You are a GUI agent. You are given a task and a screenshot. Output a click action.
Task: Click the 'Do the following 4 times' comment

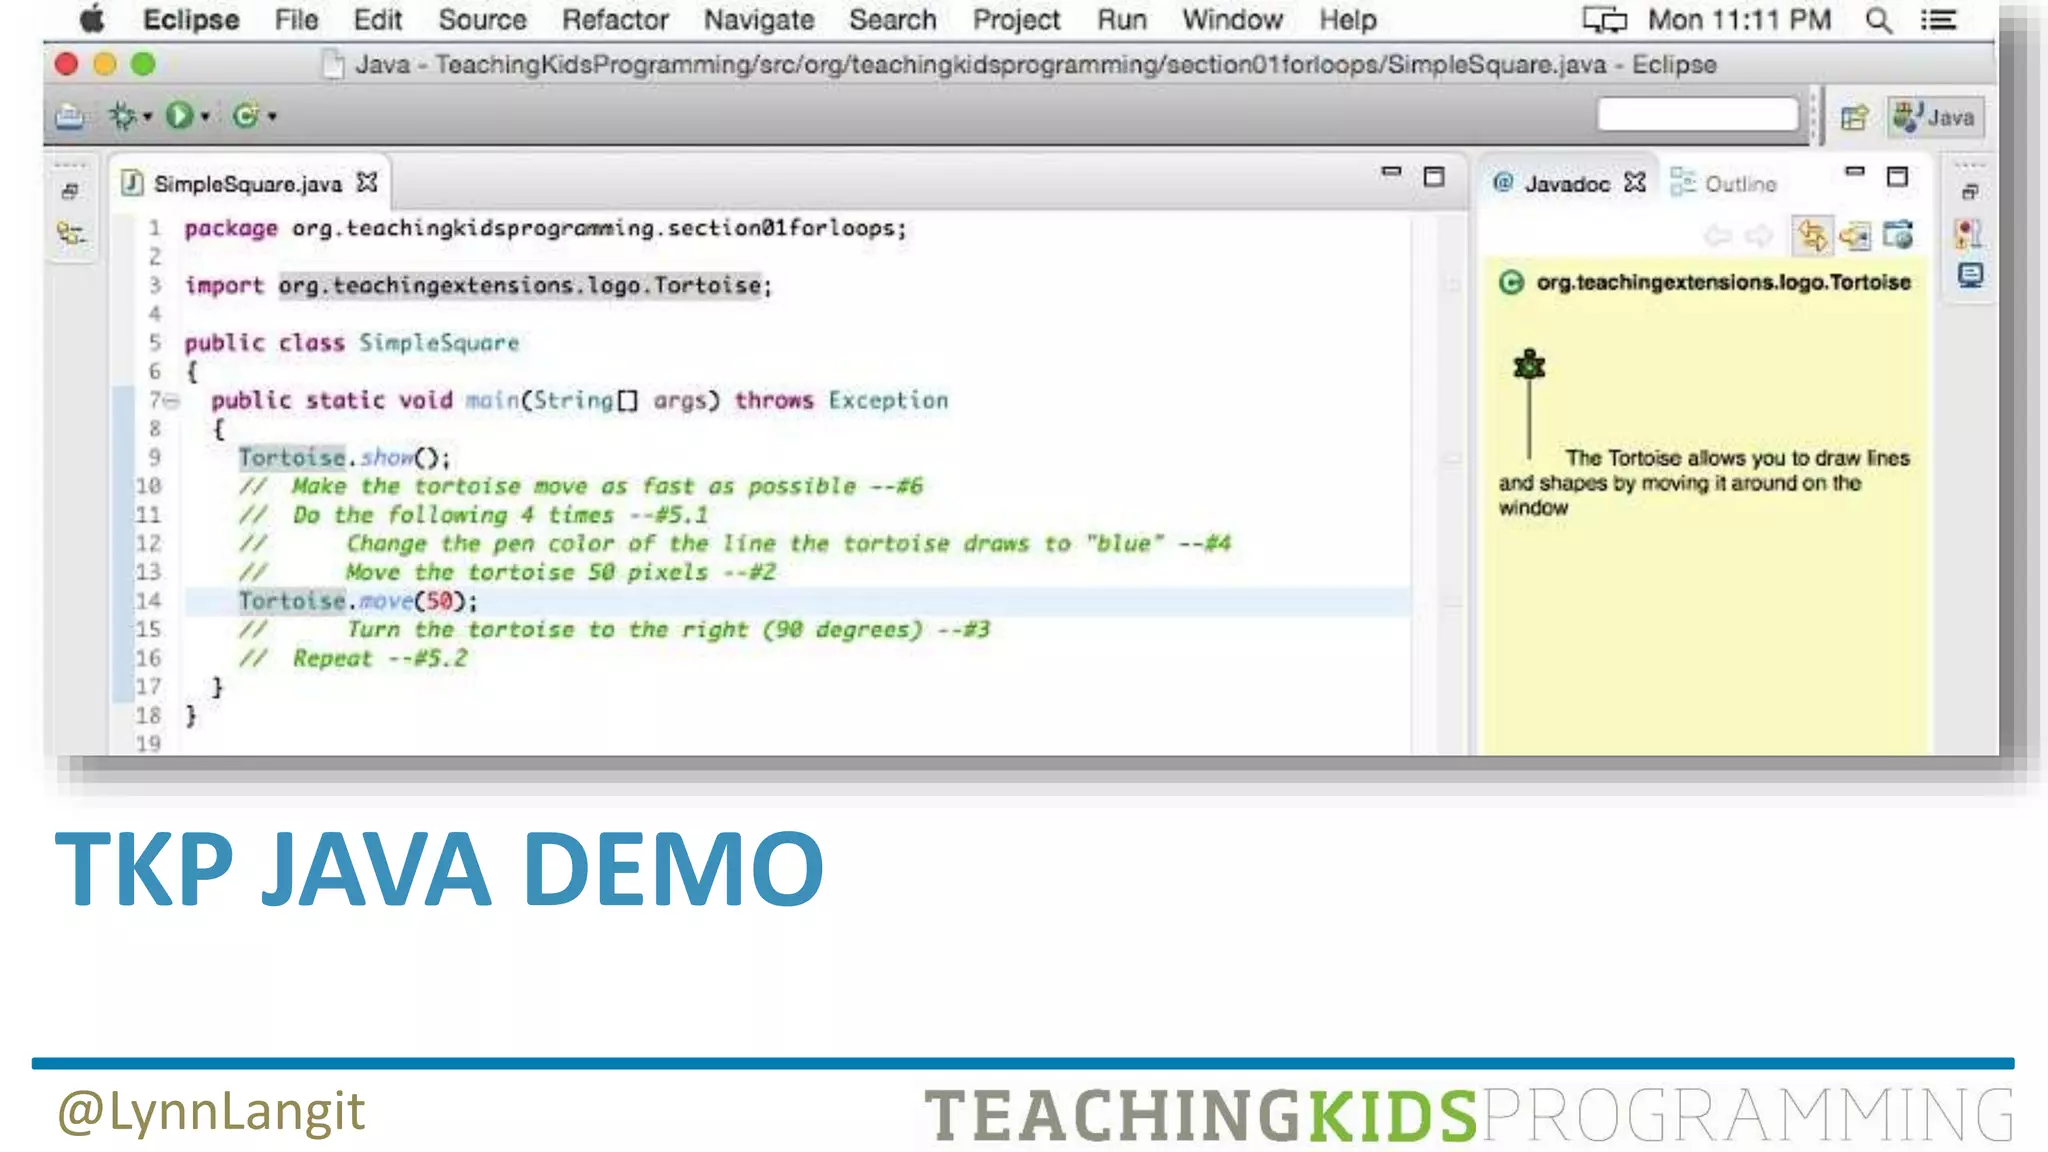pos(473,516)
